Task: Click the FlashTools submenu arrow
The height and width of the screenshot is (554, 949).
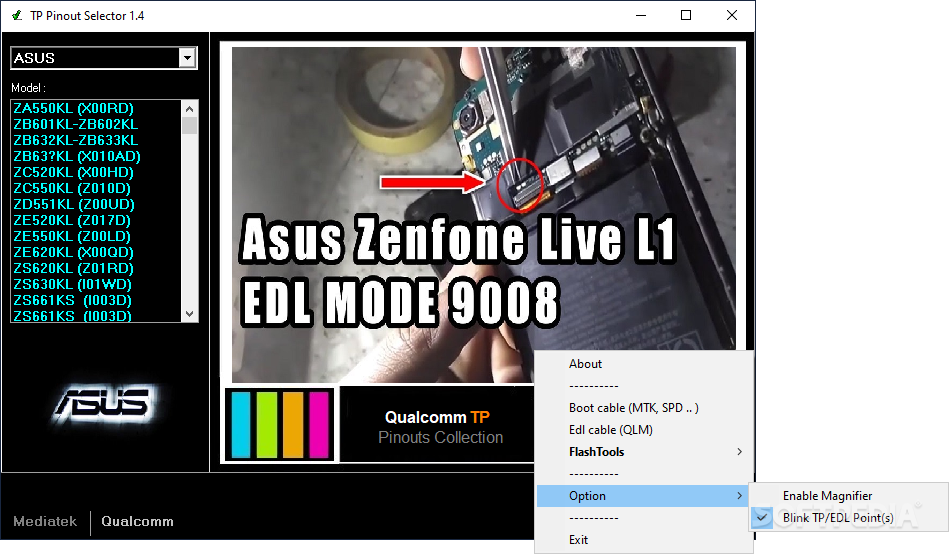Action: click(x=740, y=452)
